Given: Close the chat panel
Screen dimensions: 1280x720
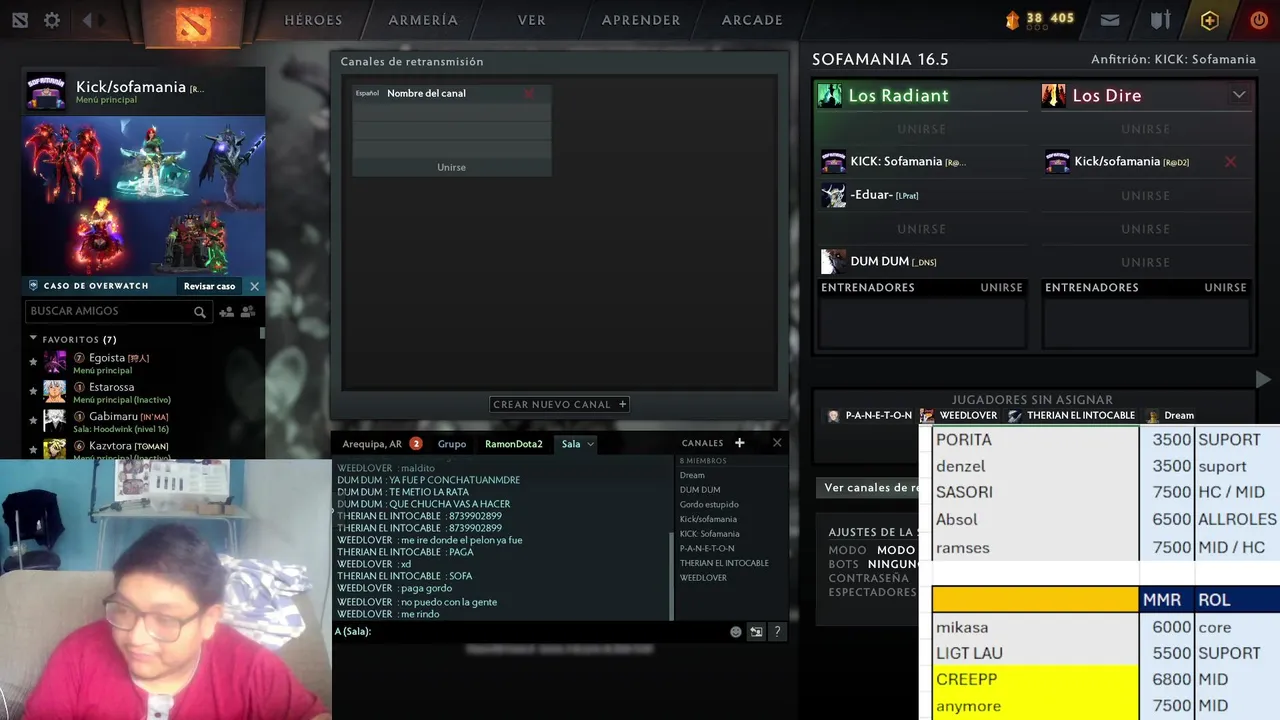Looking at the screenshot, I should (x=777, y=443).
